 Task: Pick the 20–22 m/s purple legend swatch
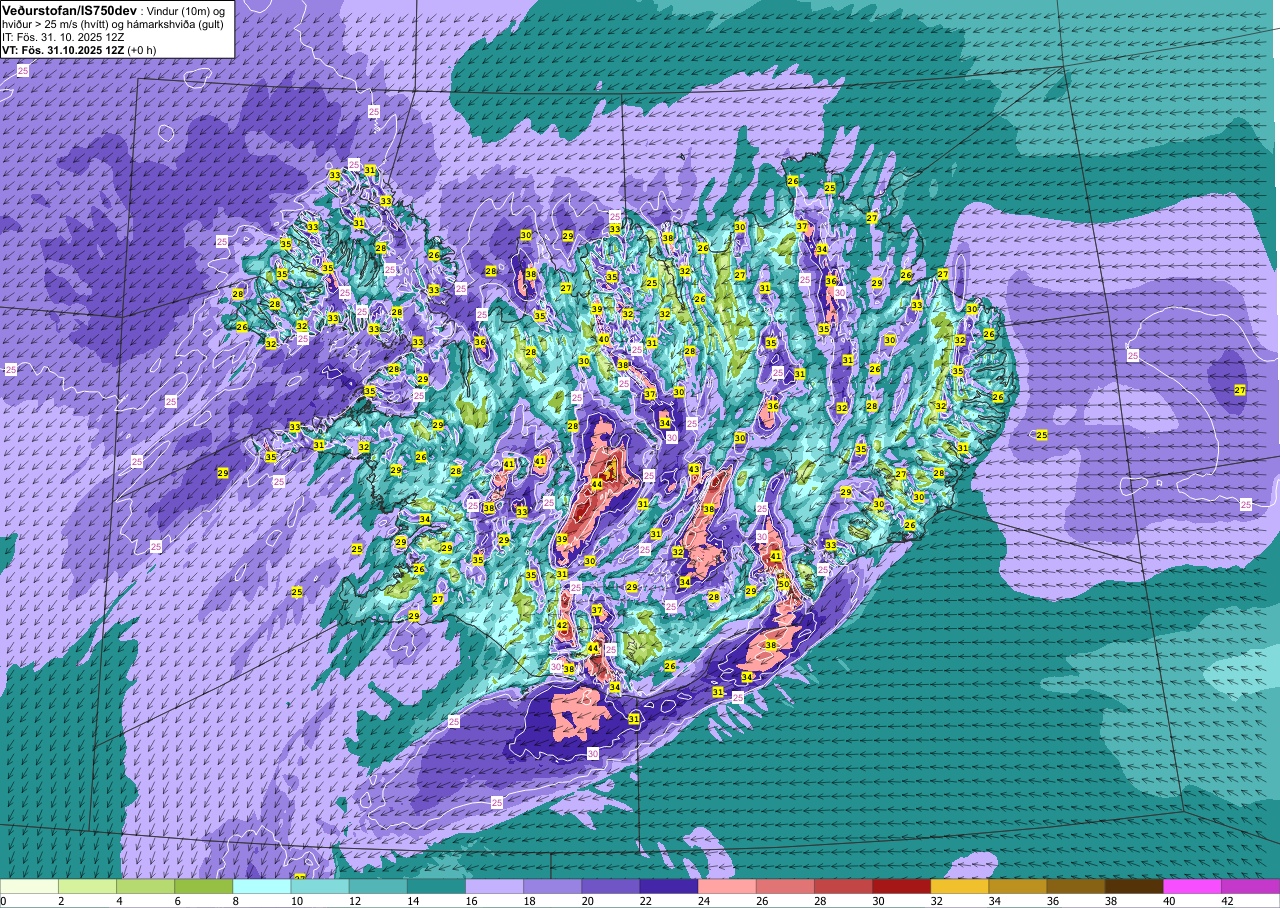click(610, 886)
